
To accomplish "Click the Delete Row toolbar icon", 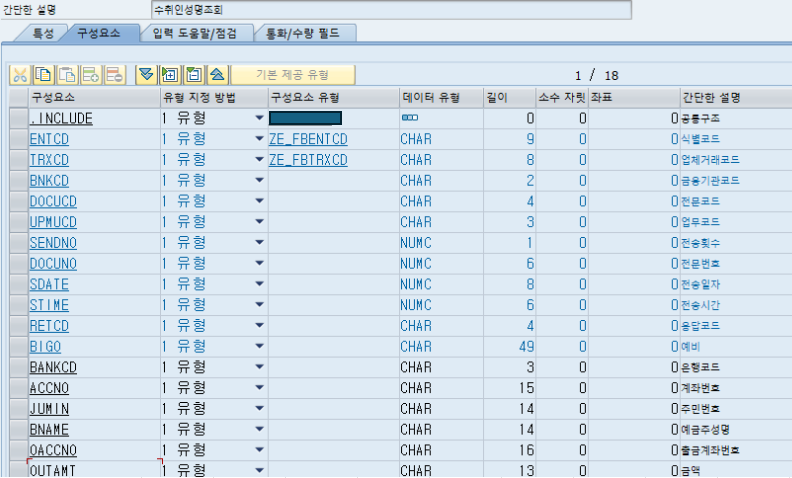I will click(x=115, y=75).
